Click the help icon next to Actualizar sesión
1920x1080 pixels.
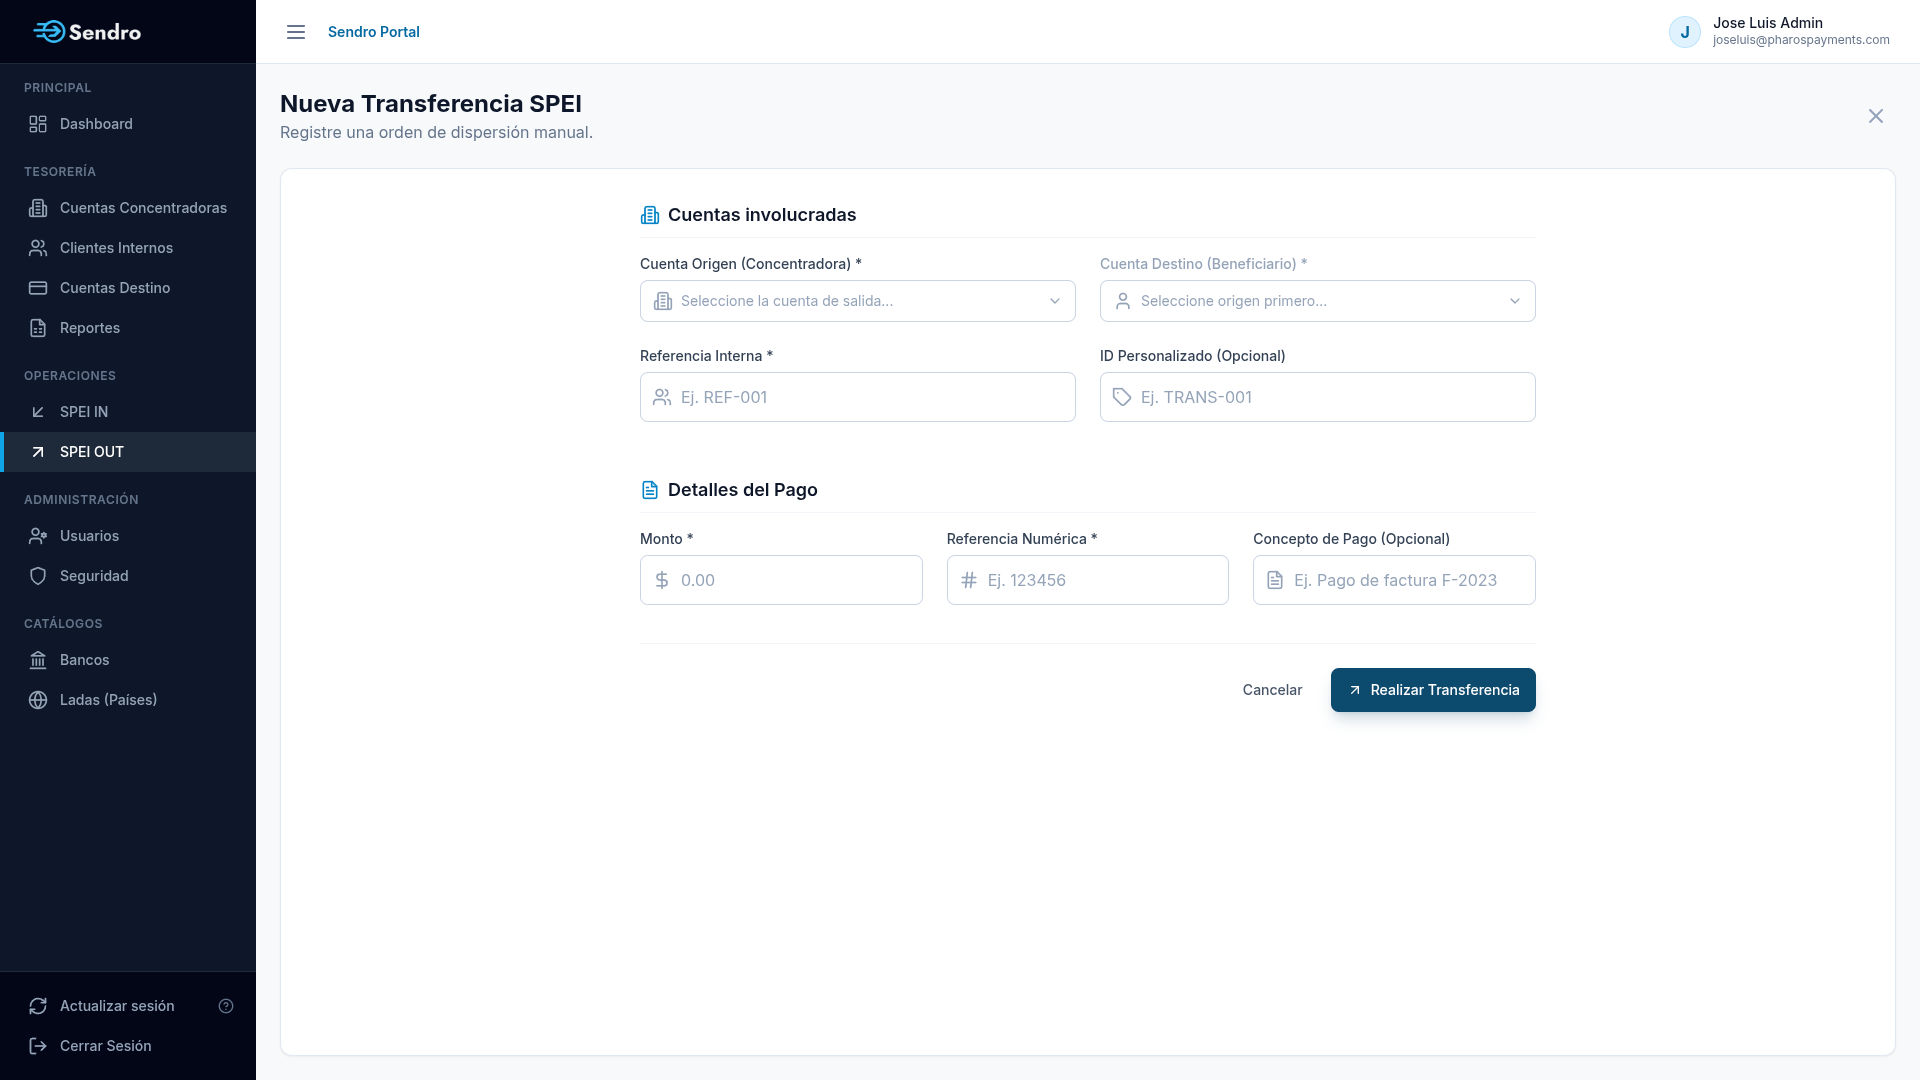pos(226,1006)
